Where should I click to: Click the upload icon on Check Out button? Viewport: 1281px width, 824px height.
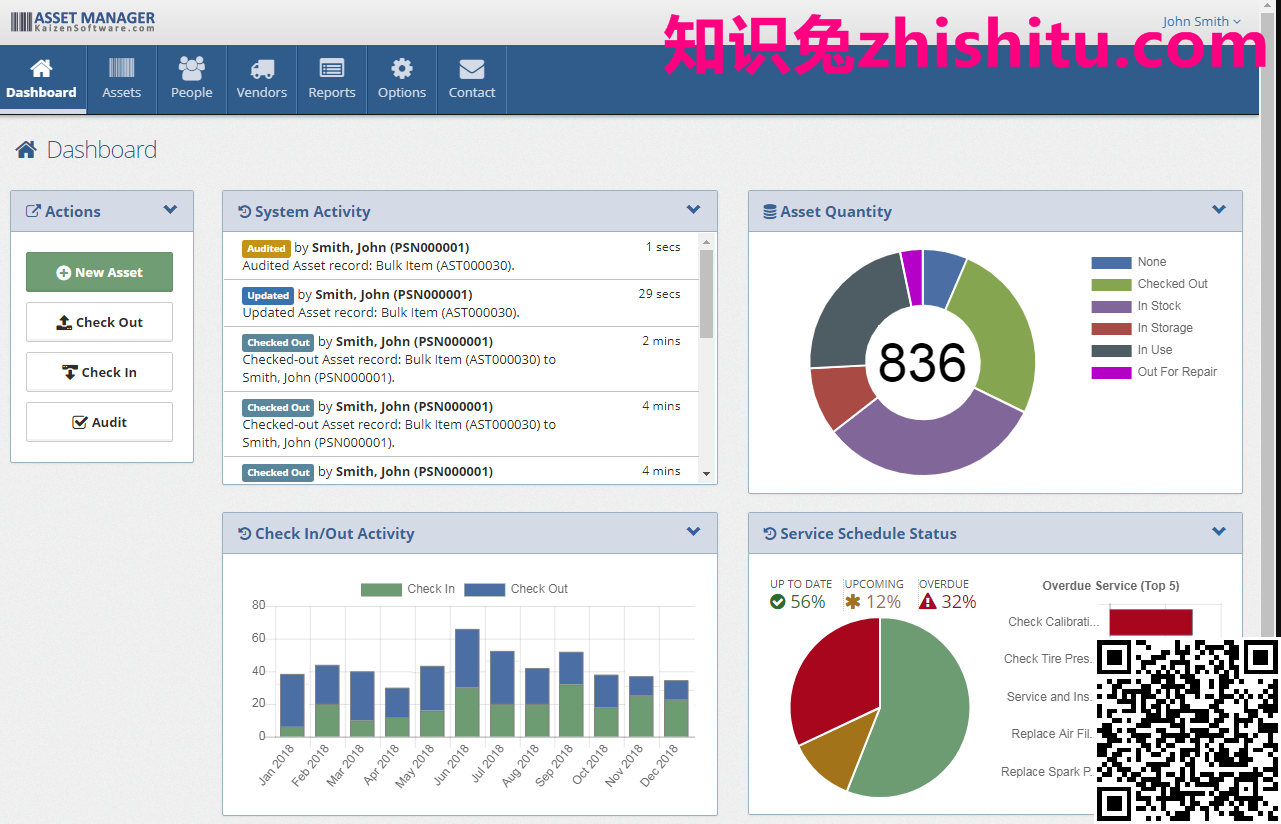64,322
